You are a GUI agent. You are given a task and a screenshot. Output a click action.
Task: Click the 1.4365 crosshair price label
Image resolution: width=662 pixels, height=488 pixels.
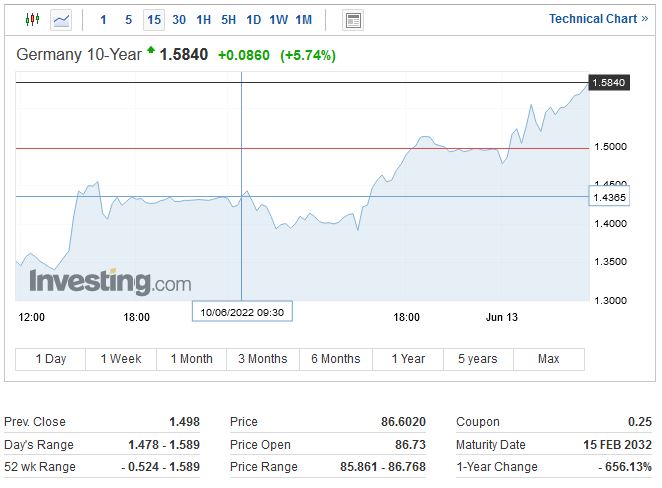[610, 197]
